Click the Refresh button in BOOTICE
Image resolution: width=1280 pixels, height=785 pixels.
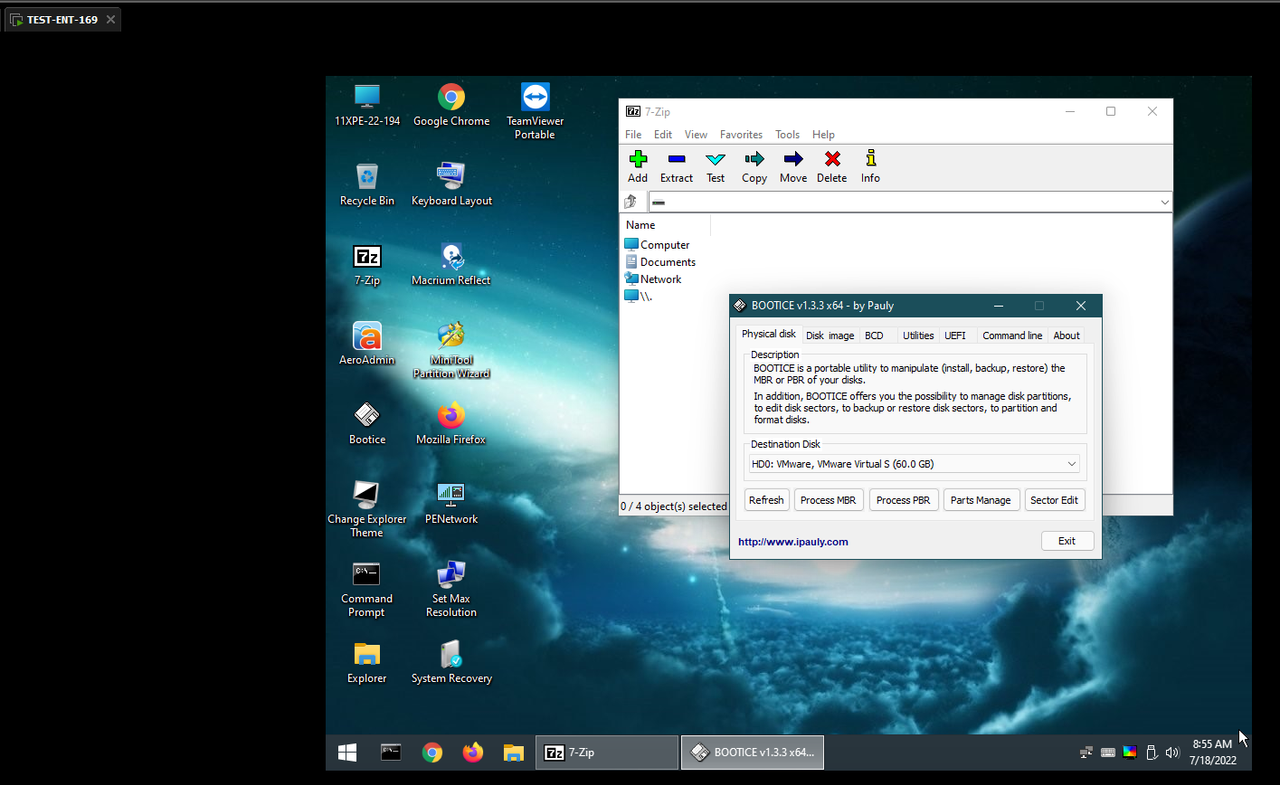coord(766,500)
